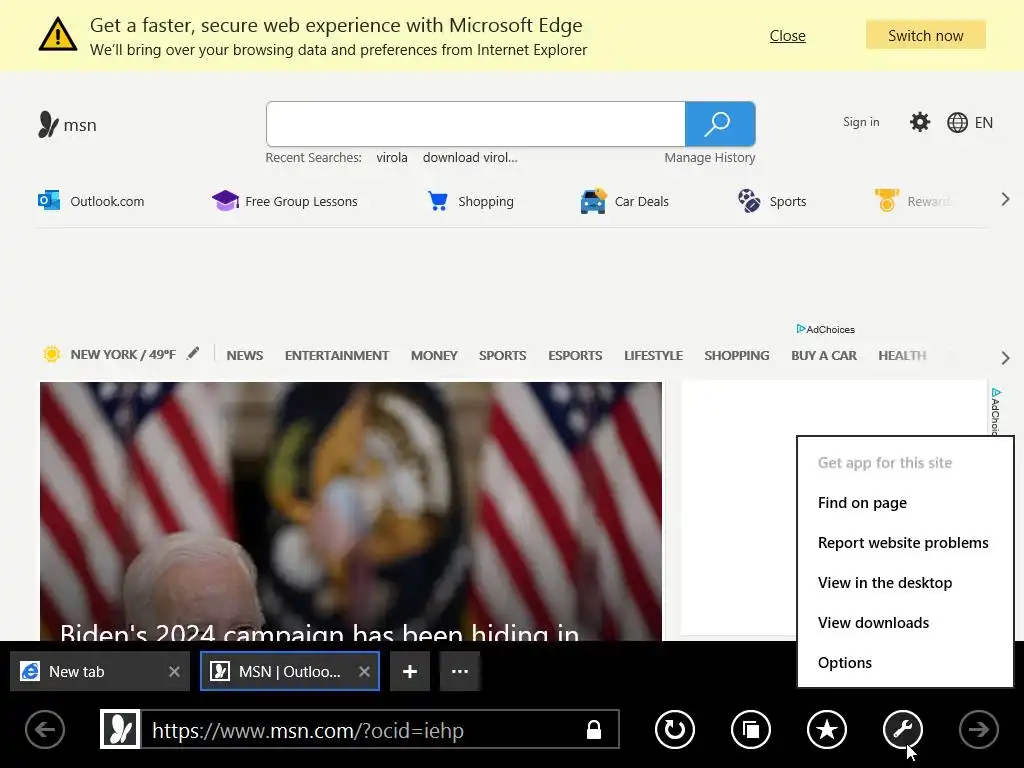Select Report website problems
Viewport: 1024px width, 768px height.
coord(905,543)
